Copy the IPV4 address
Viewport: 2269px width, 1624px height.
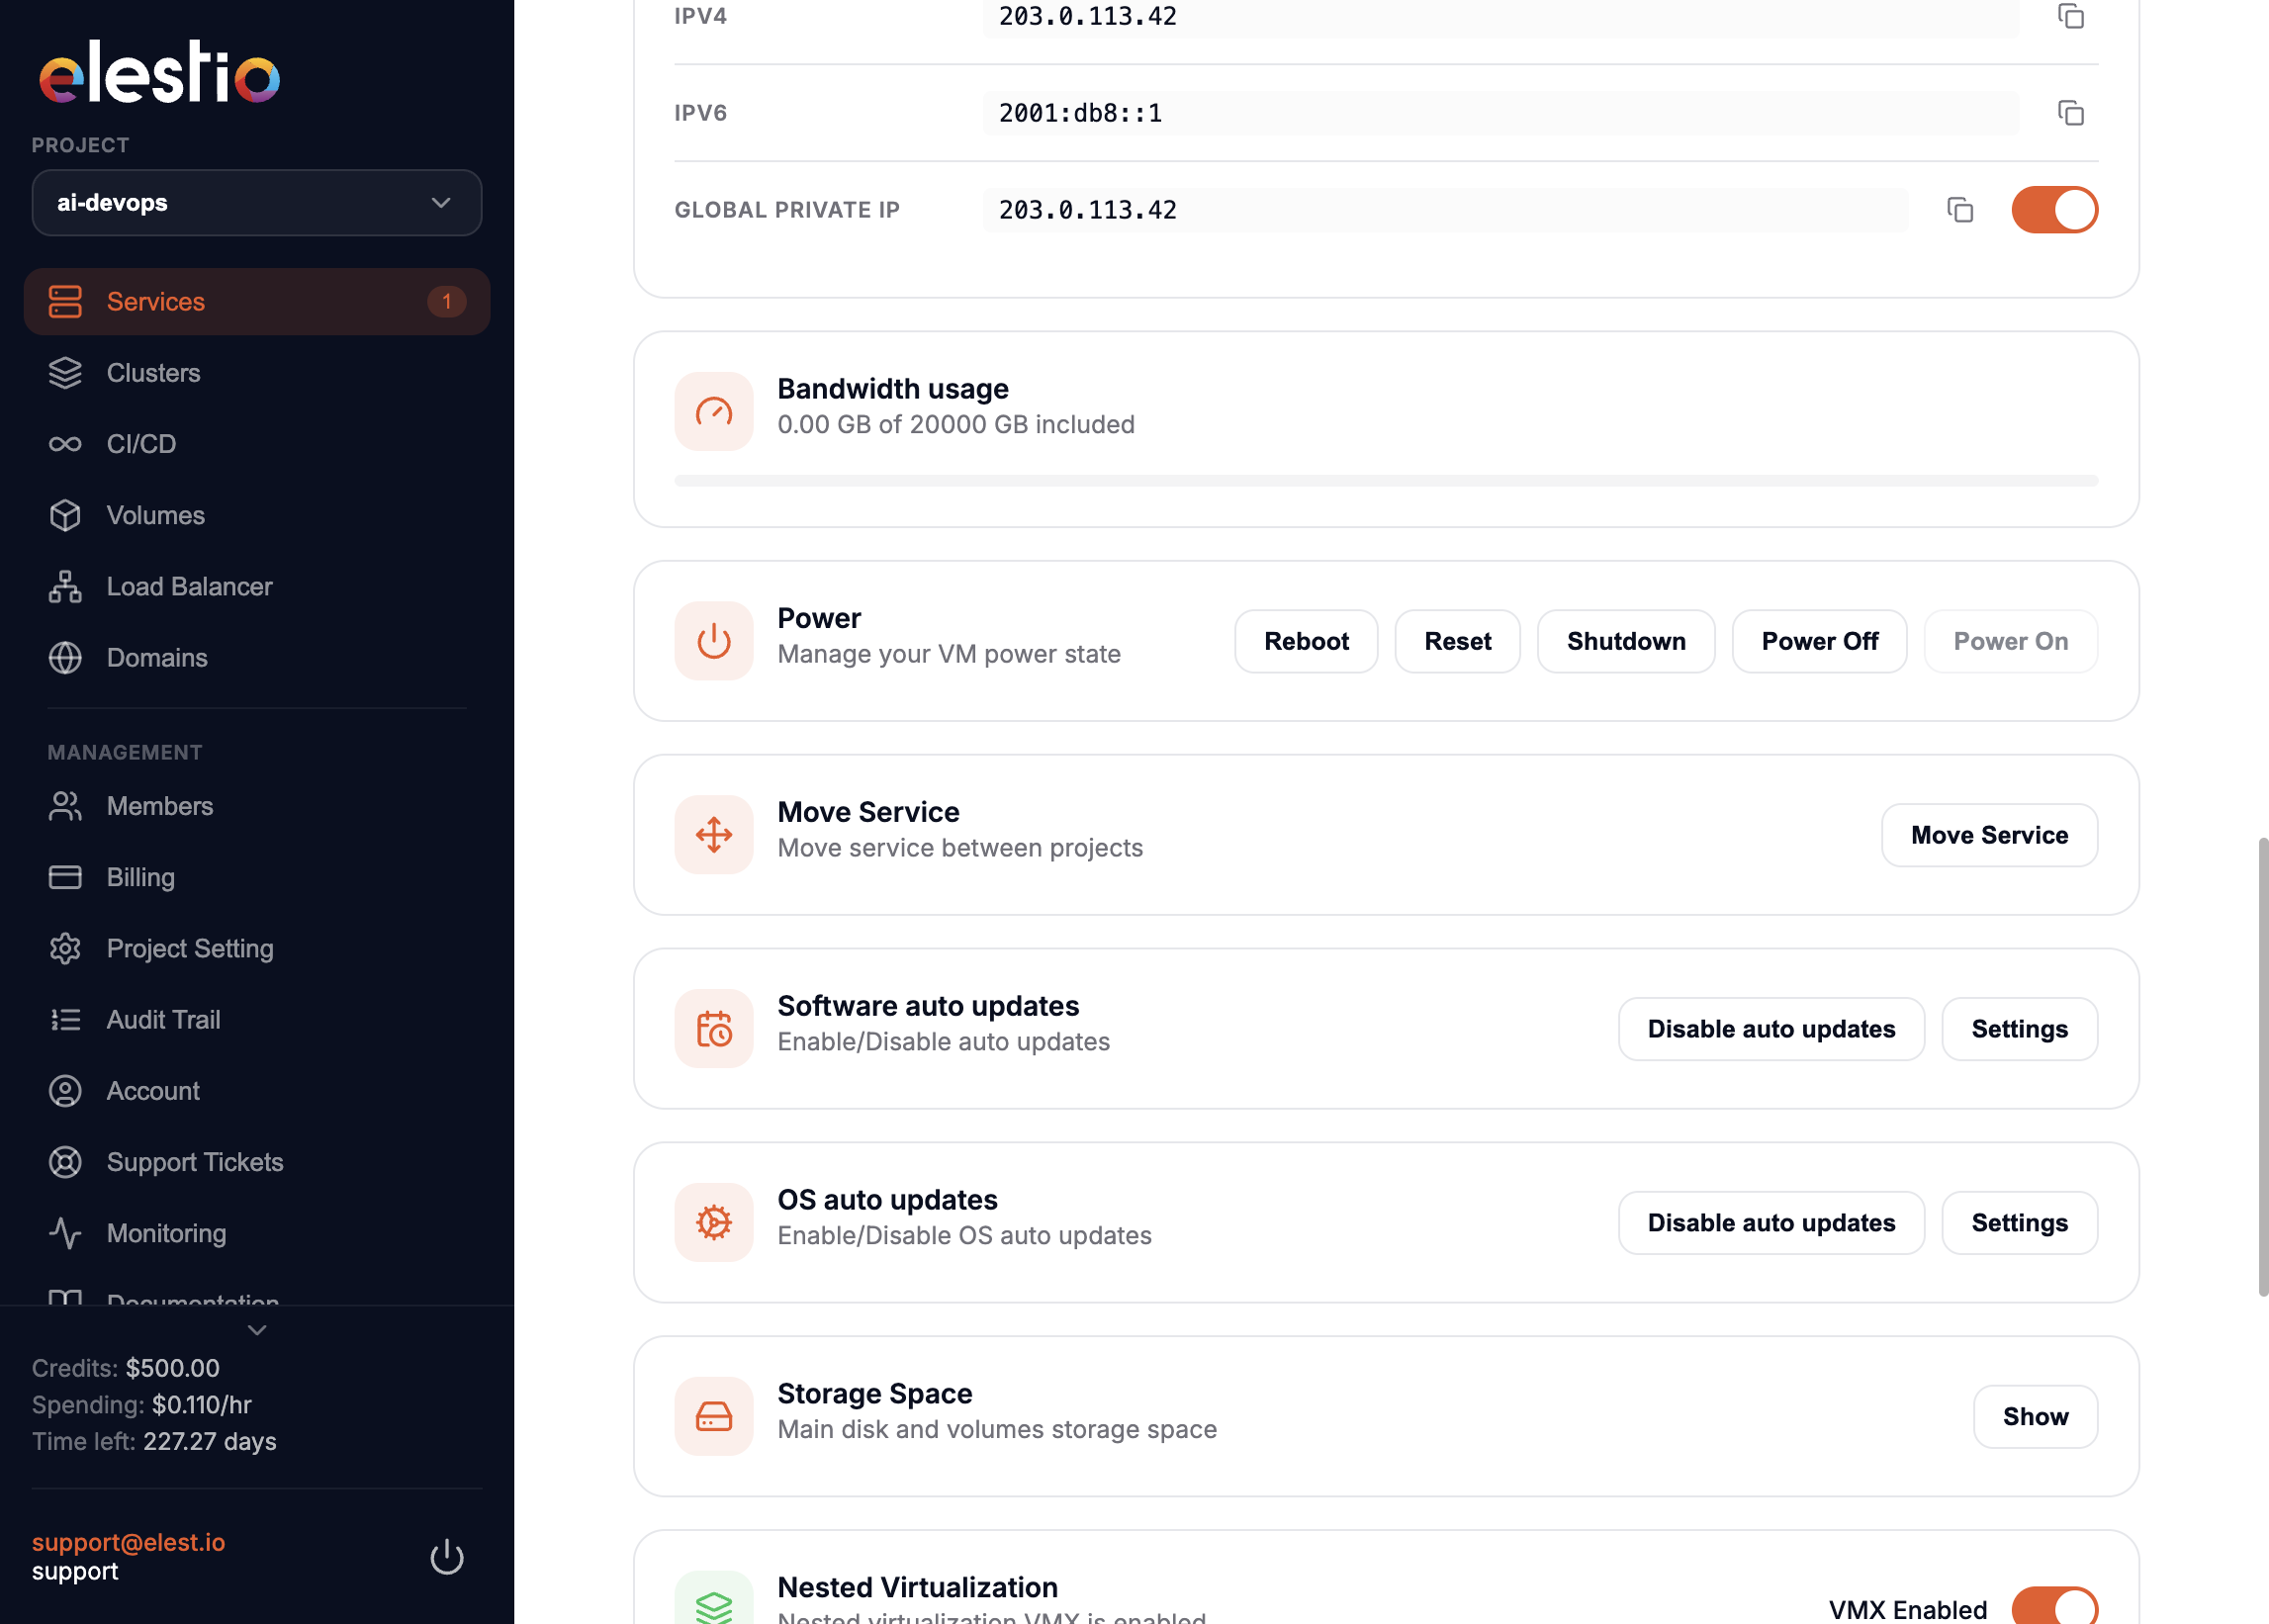click(2070, 16)
